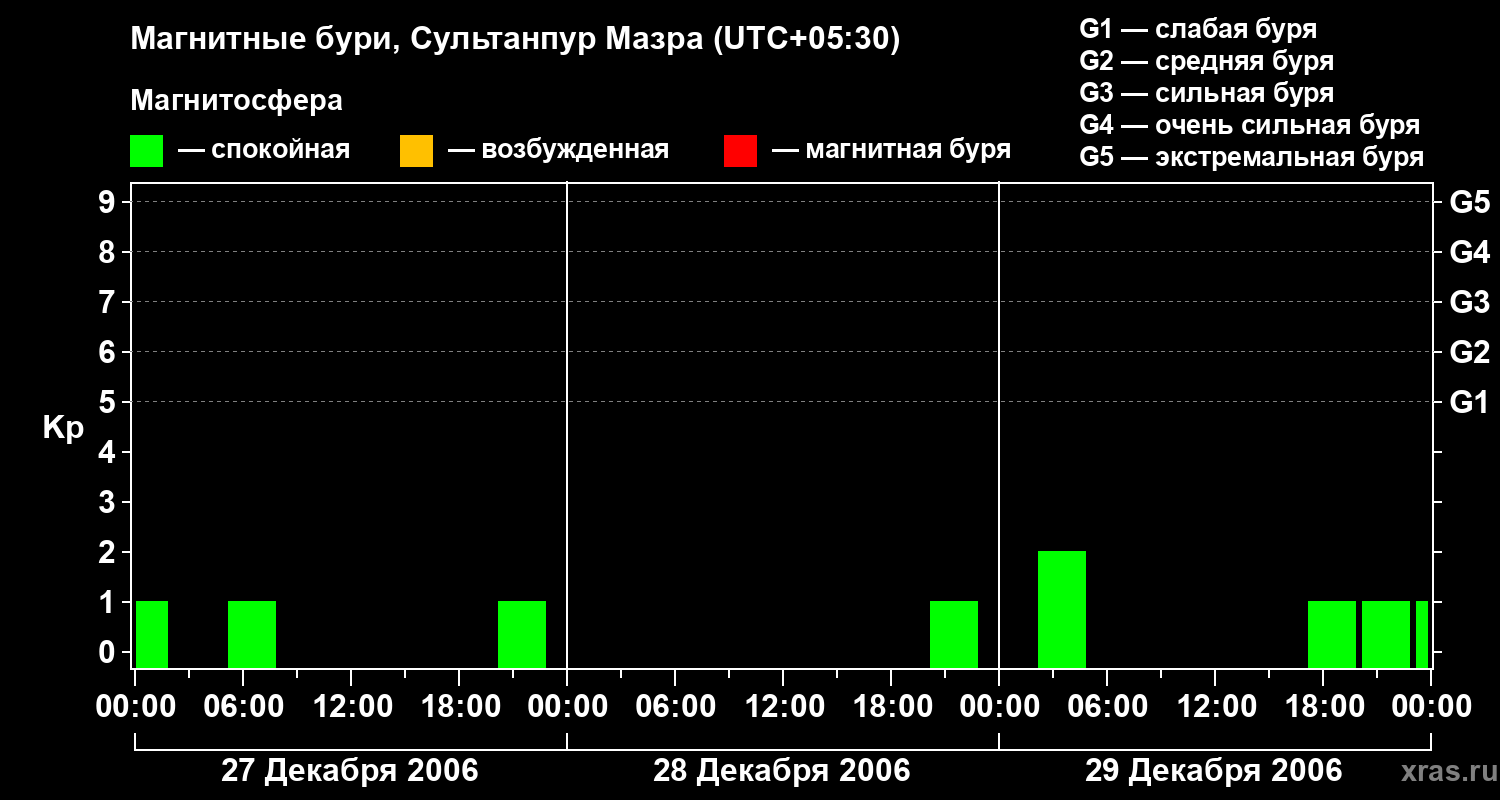Click the 'G1 — слабая буря' description

click(x=1198, y=29)
